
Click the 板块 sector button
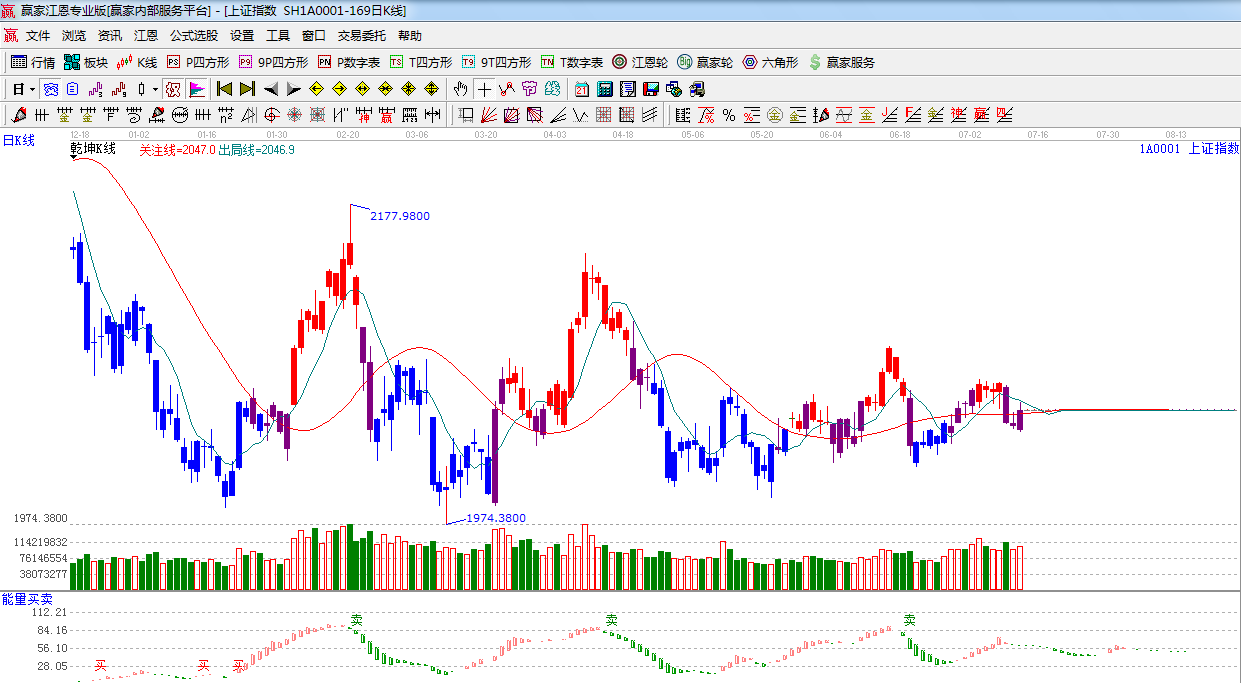[x=86, y=62]
